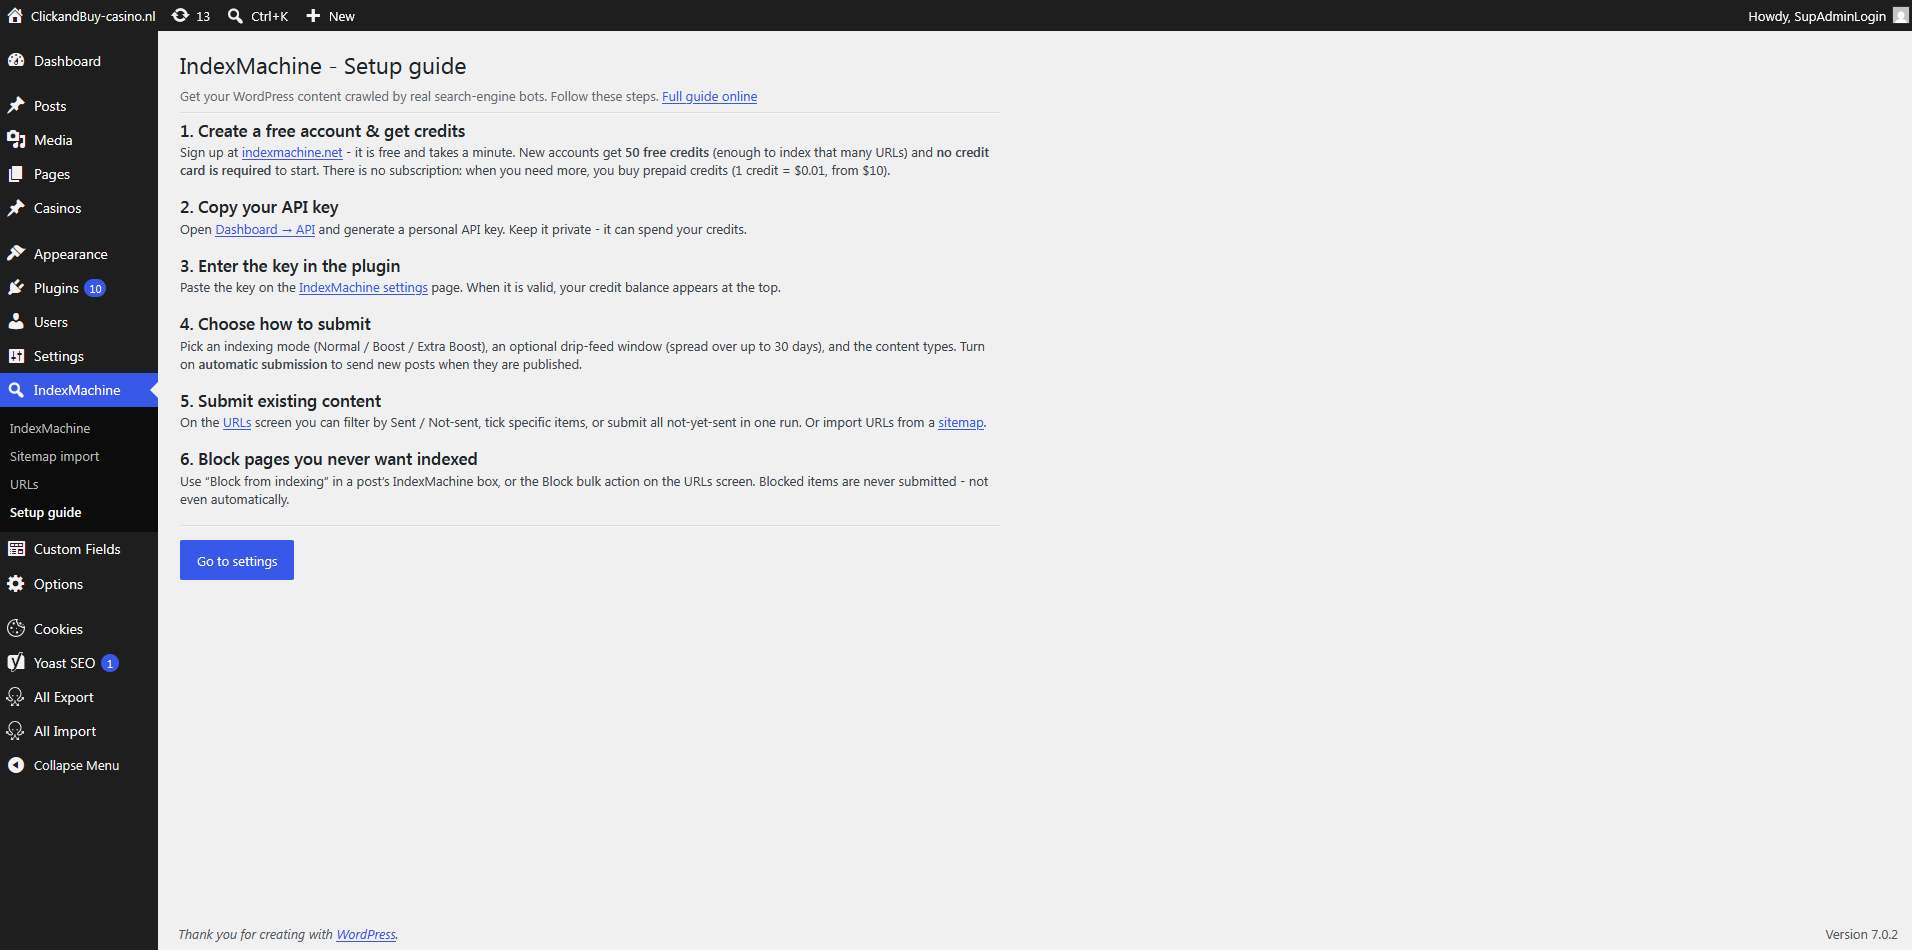Image resolution: width=1912 pixels, height=950 pixels.
Task: Open the Options menu item
Action: (58, 584)
